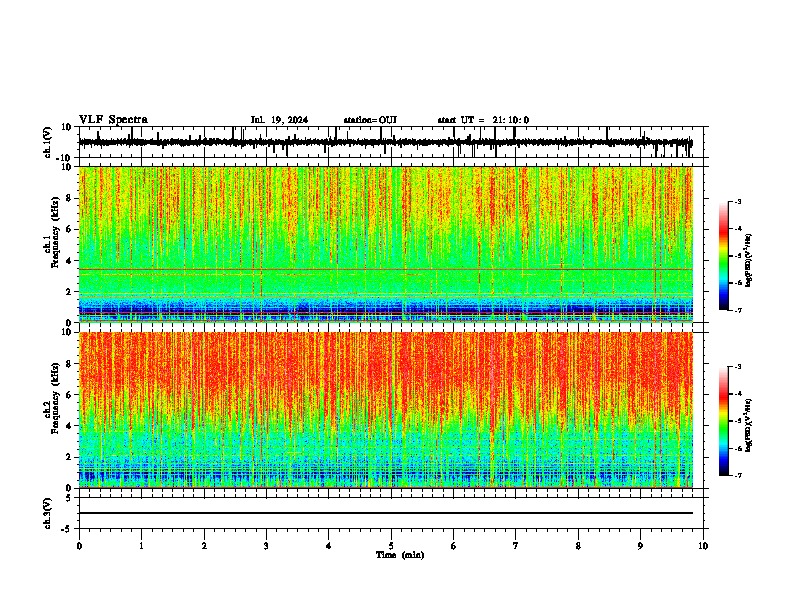This screenshot has width=792, height=612.
Task: Click the "-3" tick on ch.1 color bar
Action: pos(738,201)
